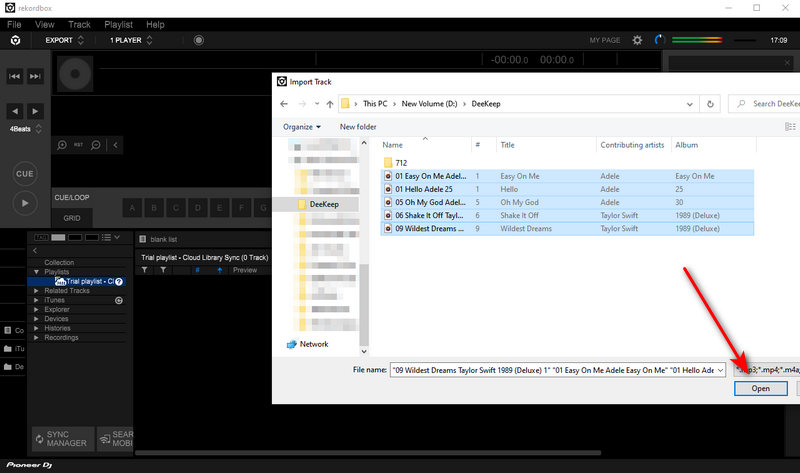The height and width of the screenshot is (473, 800).
Task: Open the EXPORT mode selector
Action: click(64, 40)
